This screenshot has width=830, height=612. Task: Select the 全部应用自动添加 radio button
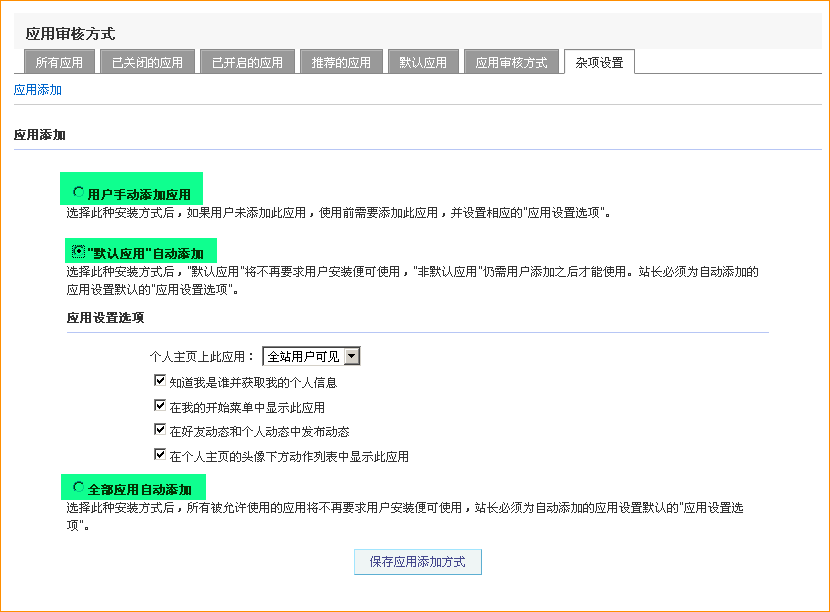[x=79, y=487]
